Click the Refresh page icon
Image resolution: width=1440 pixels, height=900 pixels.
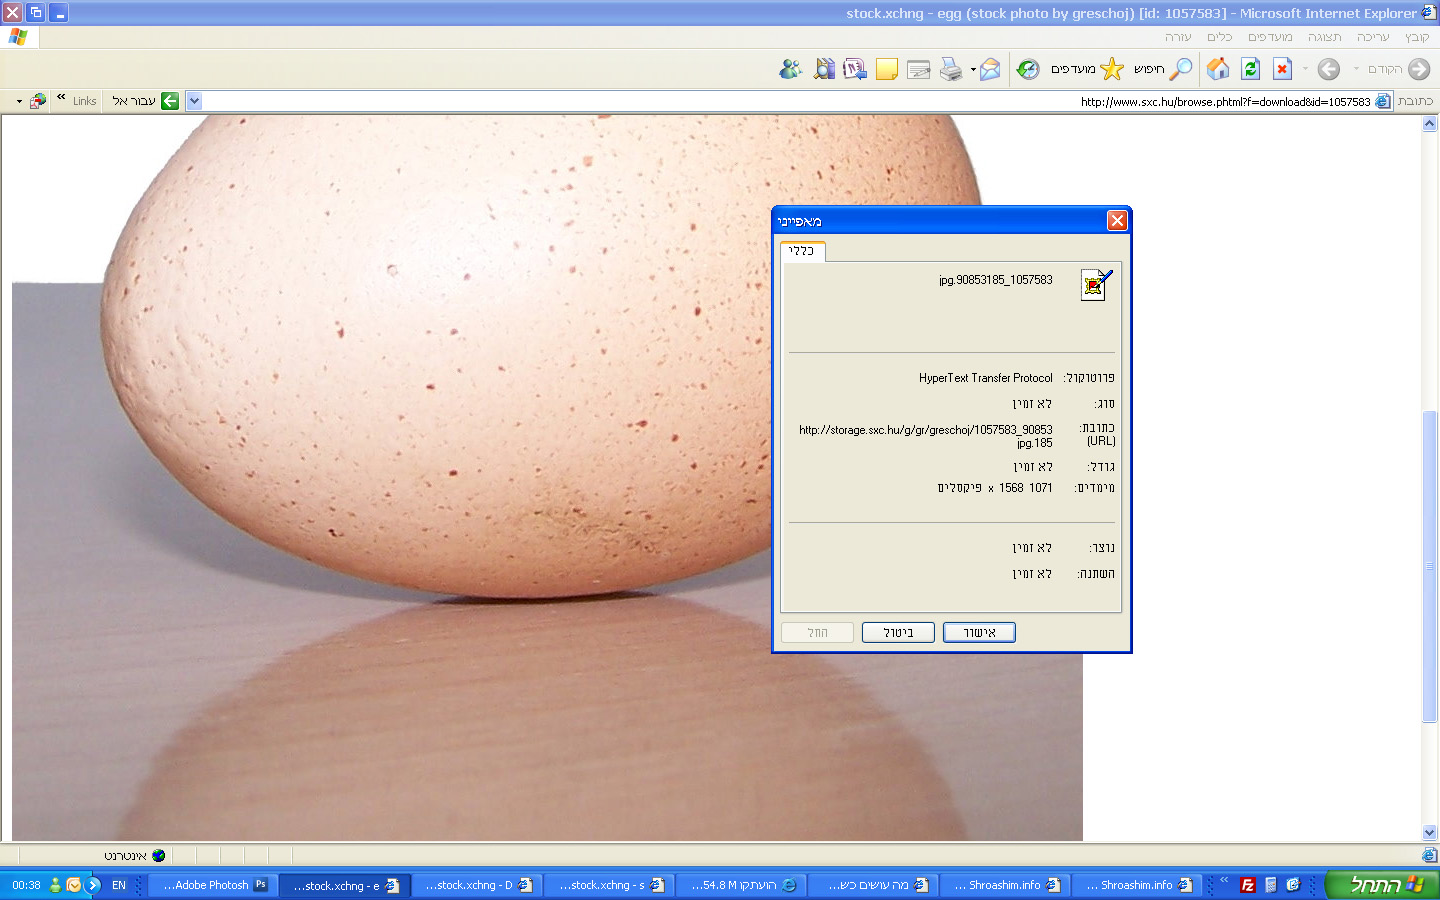click(1250, 69)
